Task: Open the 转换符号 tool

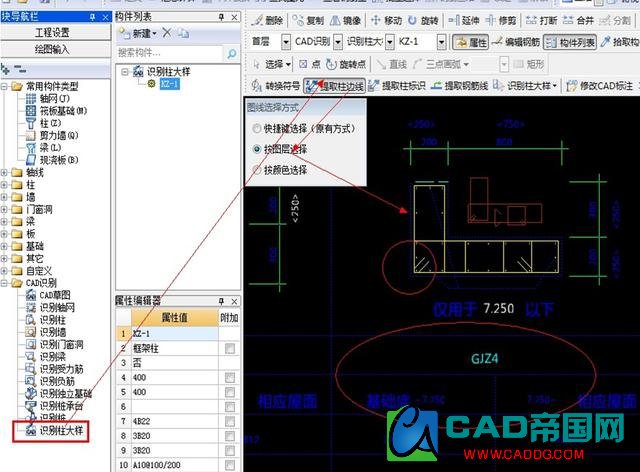Action: pyautogui.click(x=276, y=86)
